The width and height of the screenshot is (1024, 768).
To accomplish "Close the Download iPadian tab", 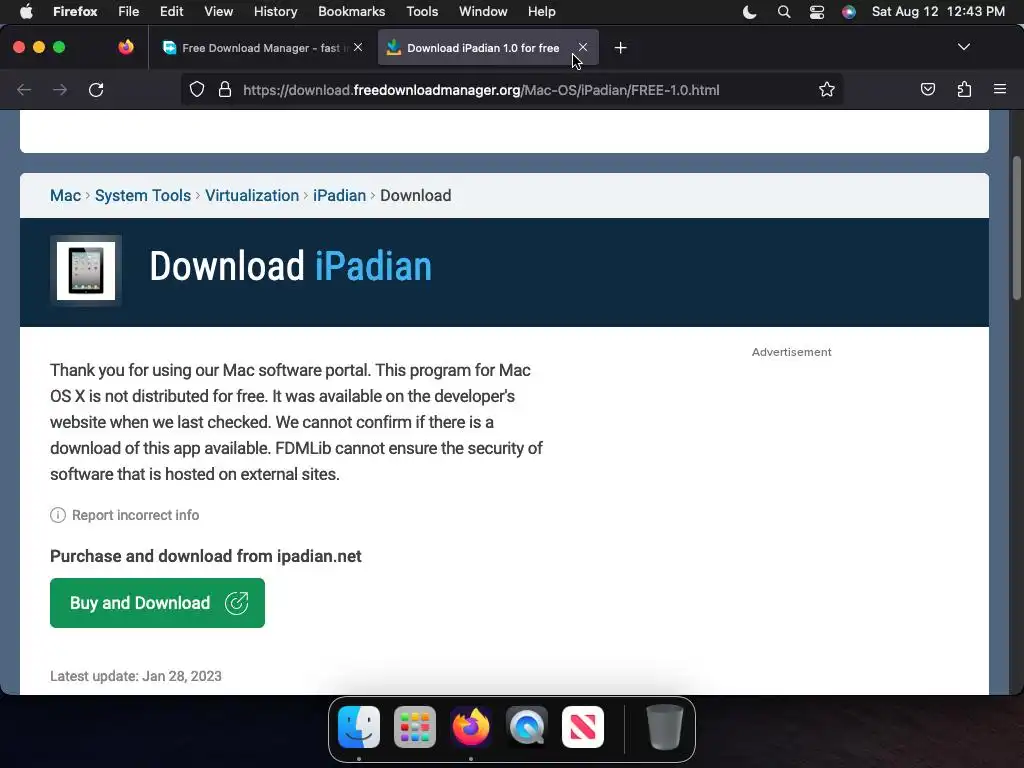I will [x=583, y=47].
